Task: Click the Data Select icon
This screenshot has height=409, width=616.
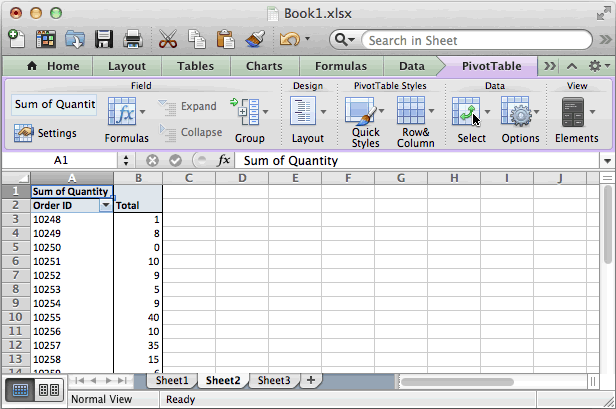Action: pyautogui.click(x=466, y=112)
